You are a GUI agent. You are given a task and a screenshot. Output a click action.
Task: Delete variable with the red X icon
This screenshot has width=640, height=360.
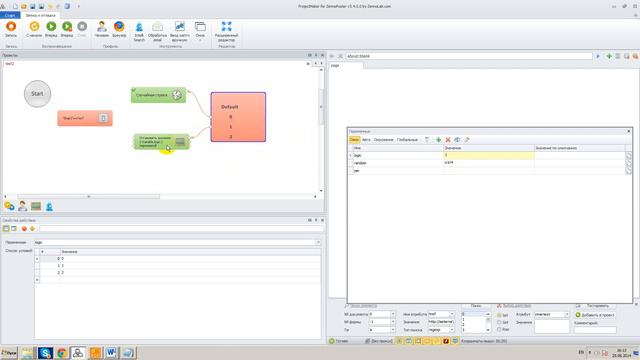click(x=448, y=140)
